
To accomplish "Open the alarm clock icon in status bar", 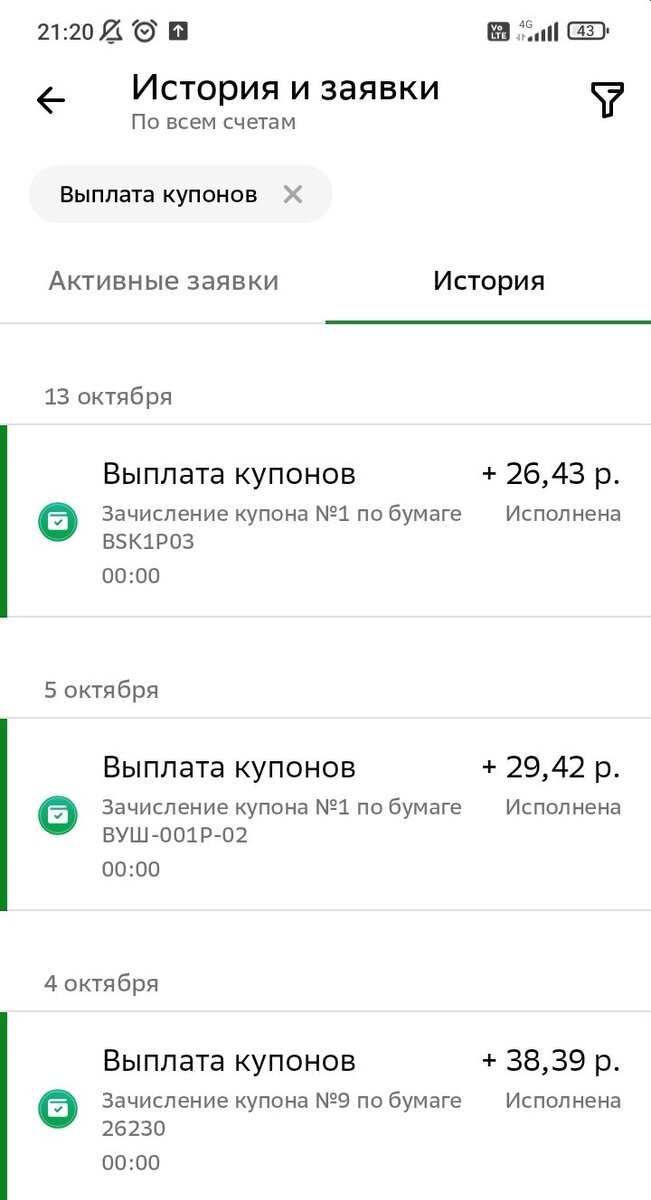I will (143, 31).
